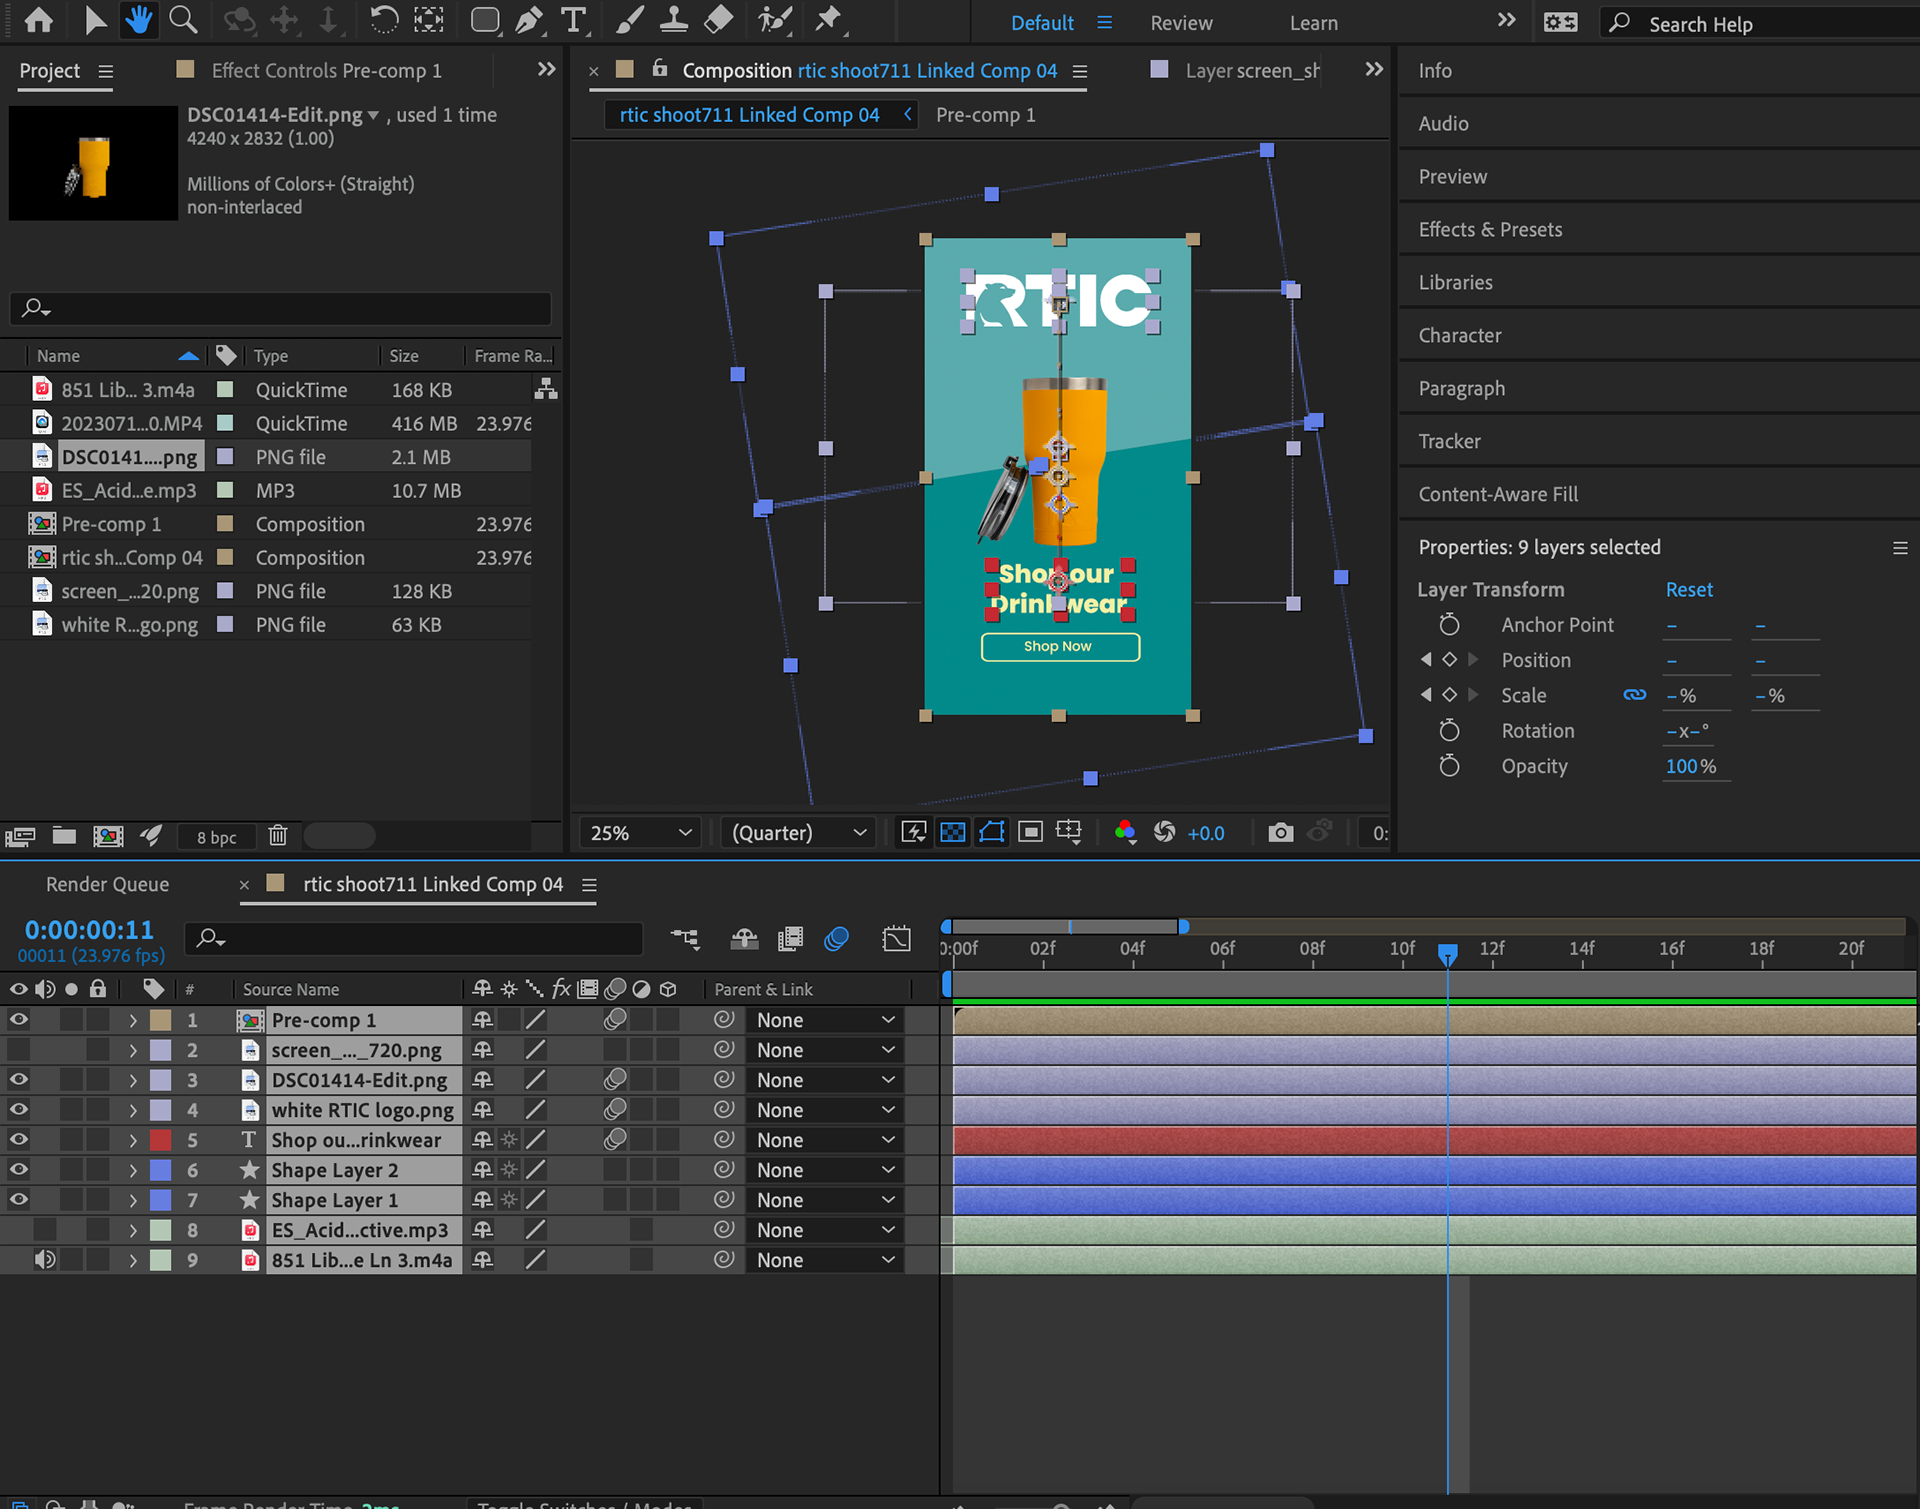Hide the Shop our drinkwear text layer
Image resolution: width=1920 pixels, height=1509 pixels.
pyautogui.click(x=19, y=1140)
